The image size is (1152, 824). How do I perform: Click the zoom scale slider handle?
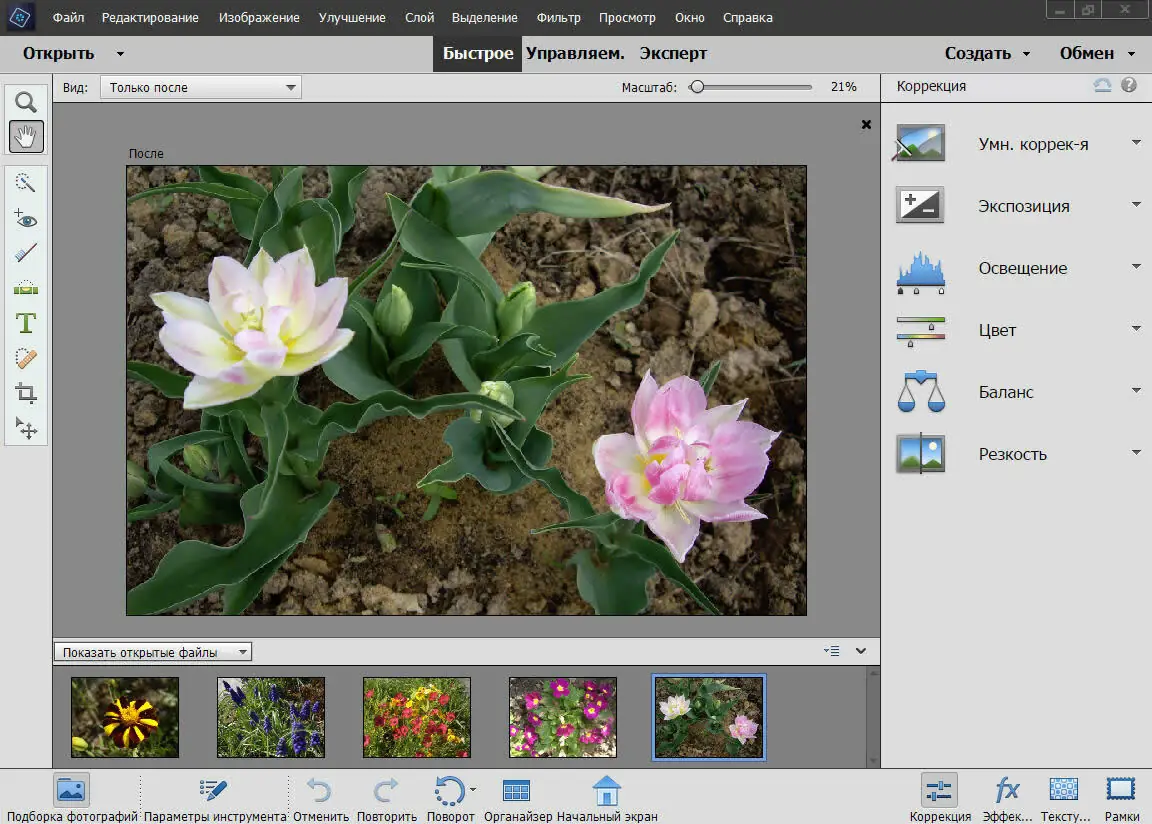click(696, 87)
